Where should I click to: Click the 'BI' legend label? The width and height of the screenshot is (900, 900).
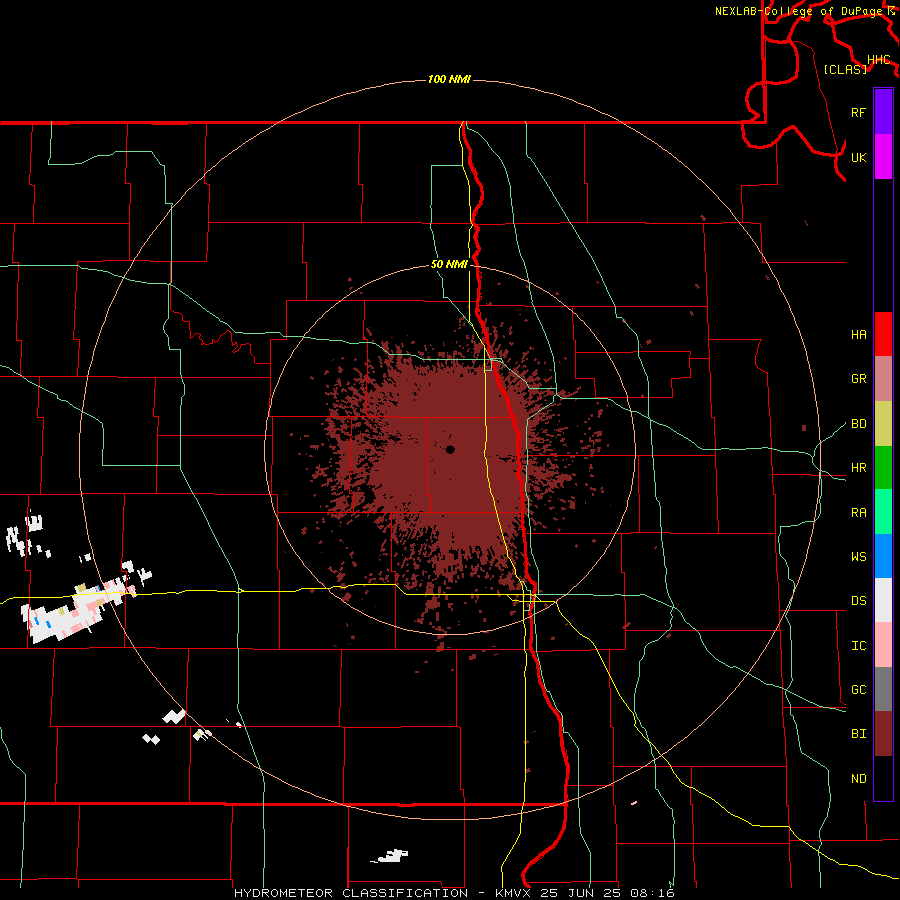[858, 734]
